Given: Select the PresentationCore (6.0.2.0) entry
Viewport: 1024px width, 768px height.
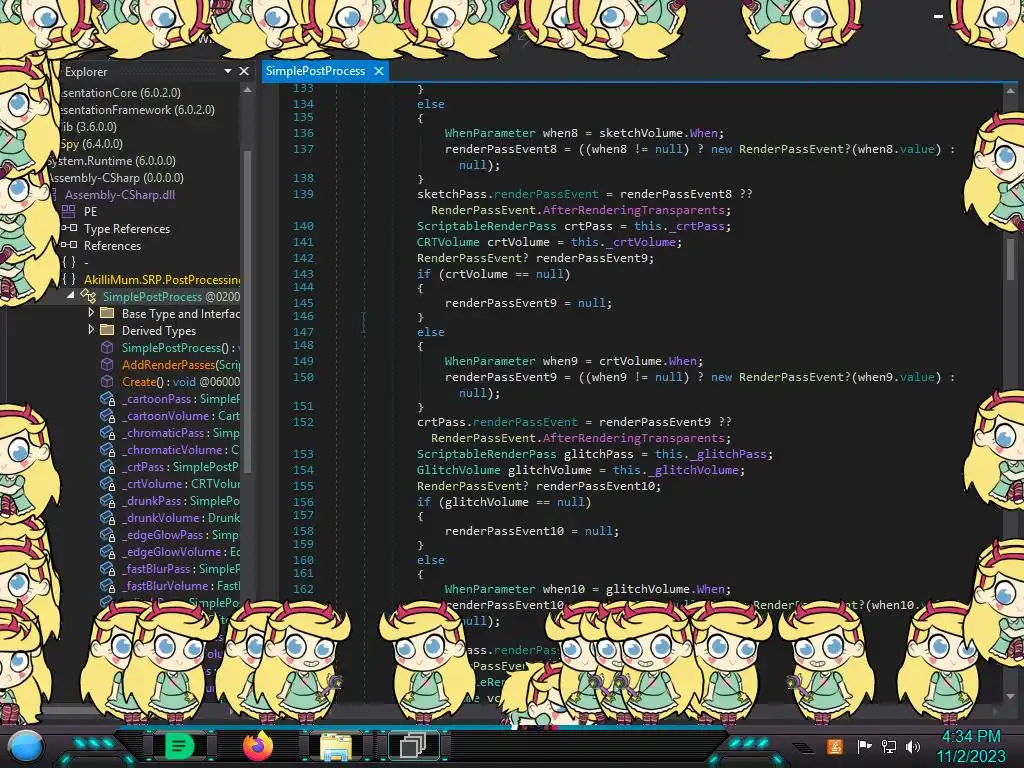Looking at the screenshot, I should pos(120,93).
